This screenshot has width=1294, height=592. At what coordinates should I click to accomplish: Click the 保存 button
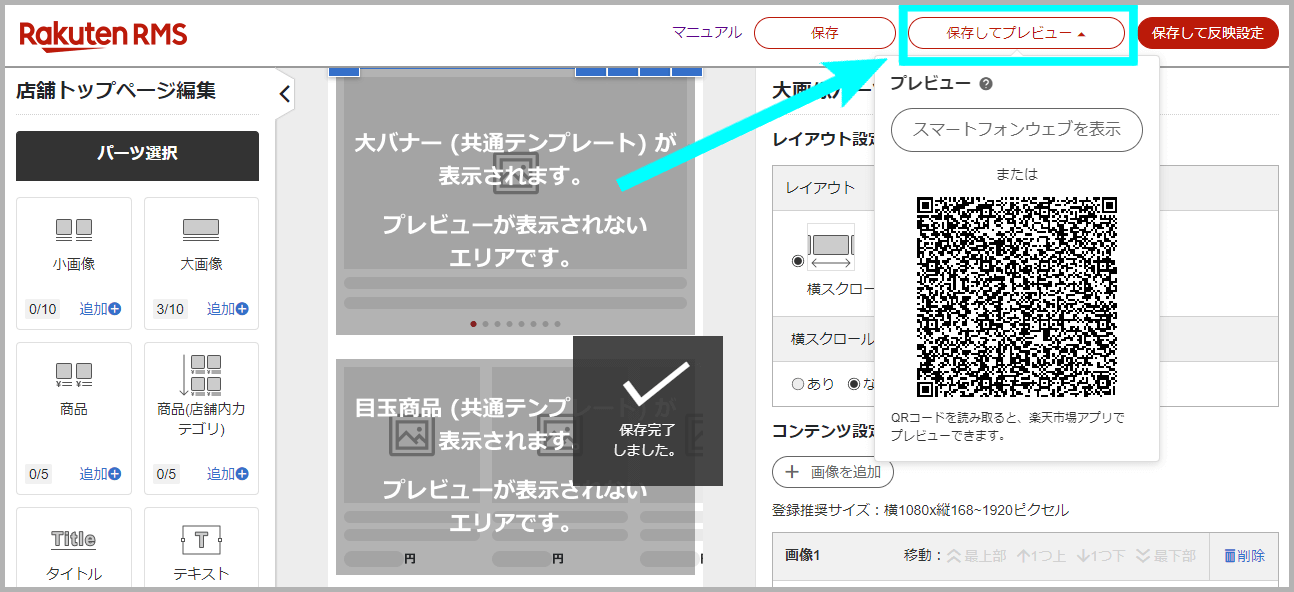click(825, 33)
